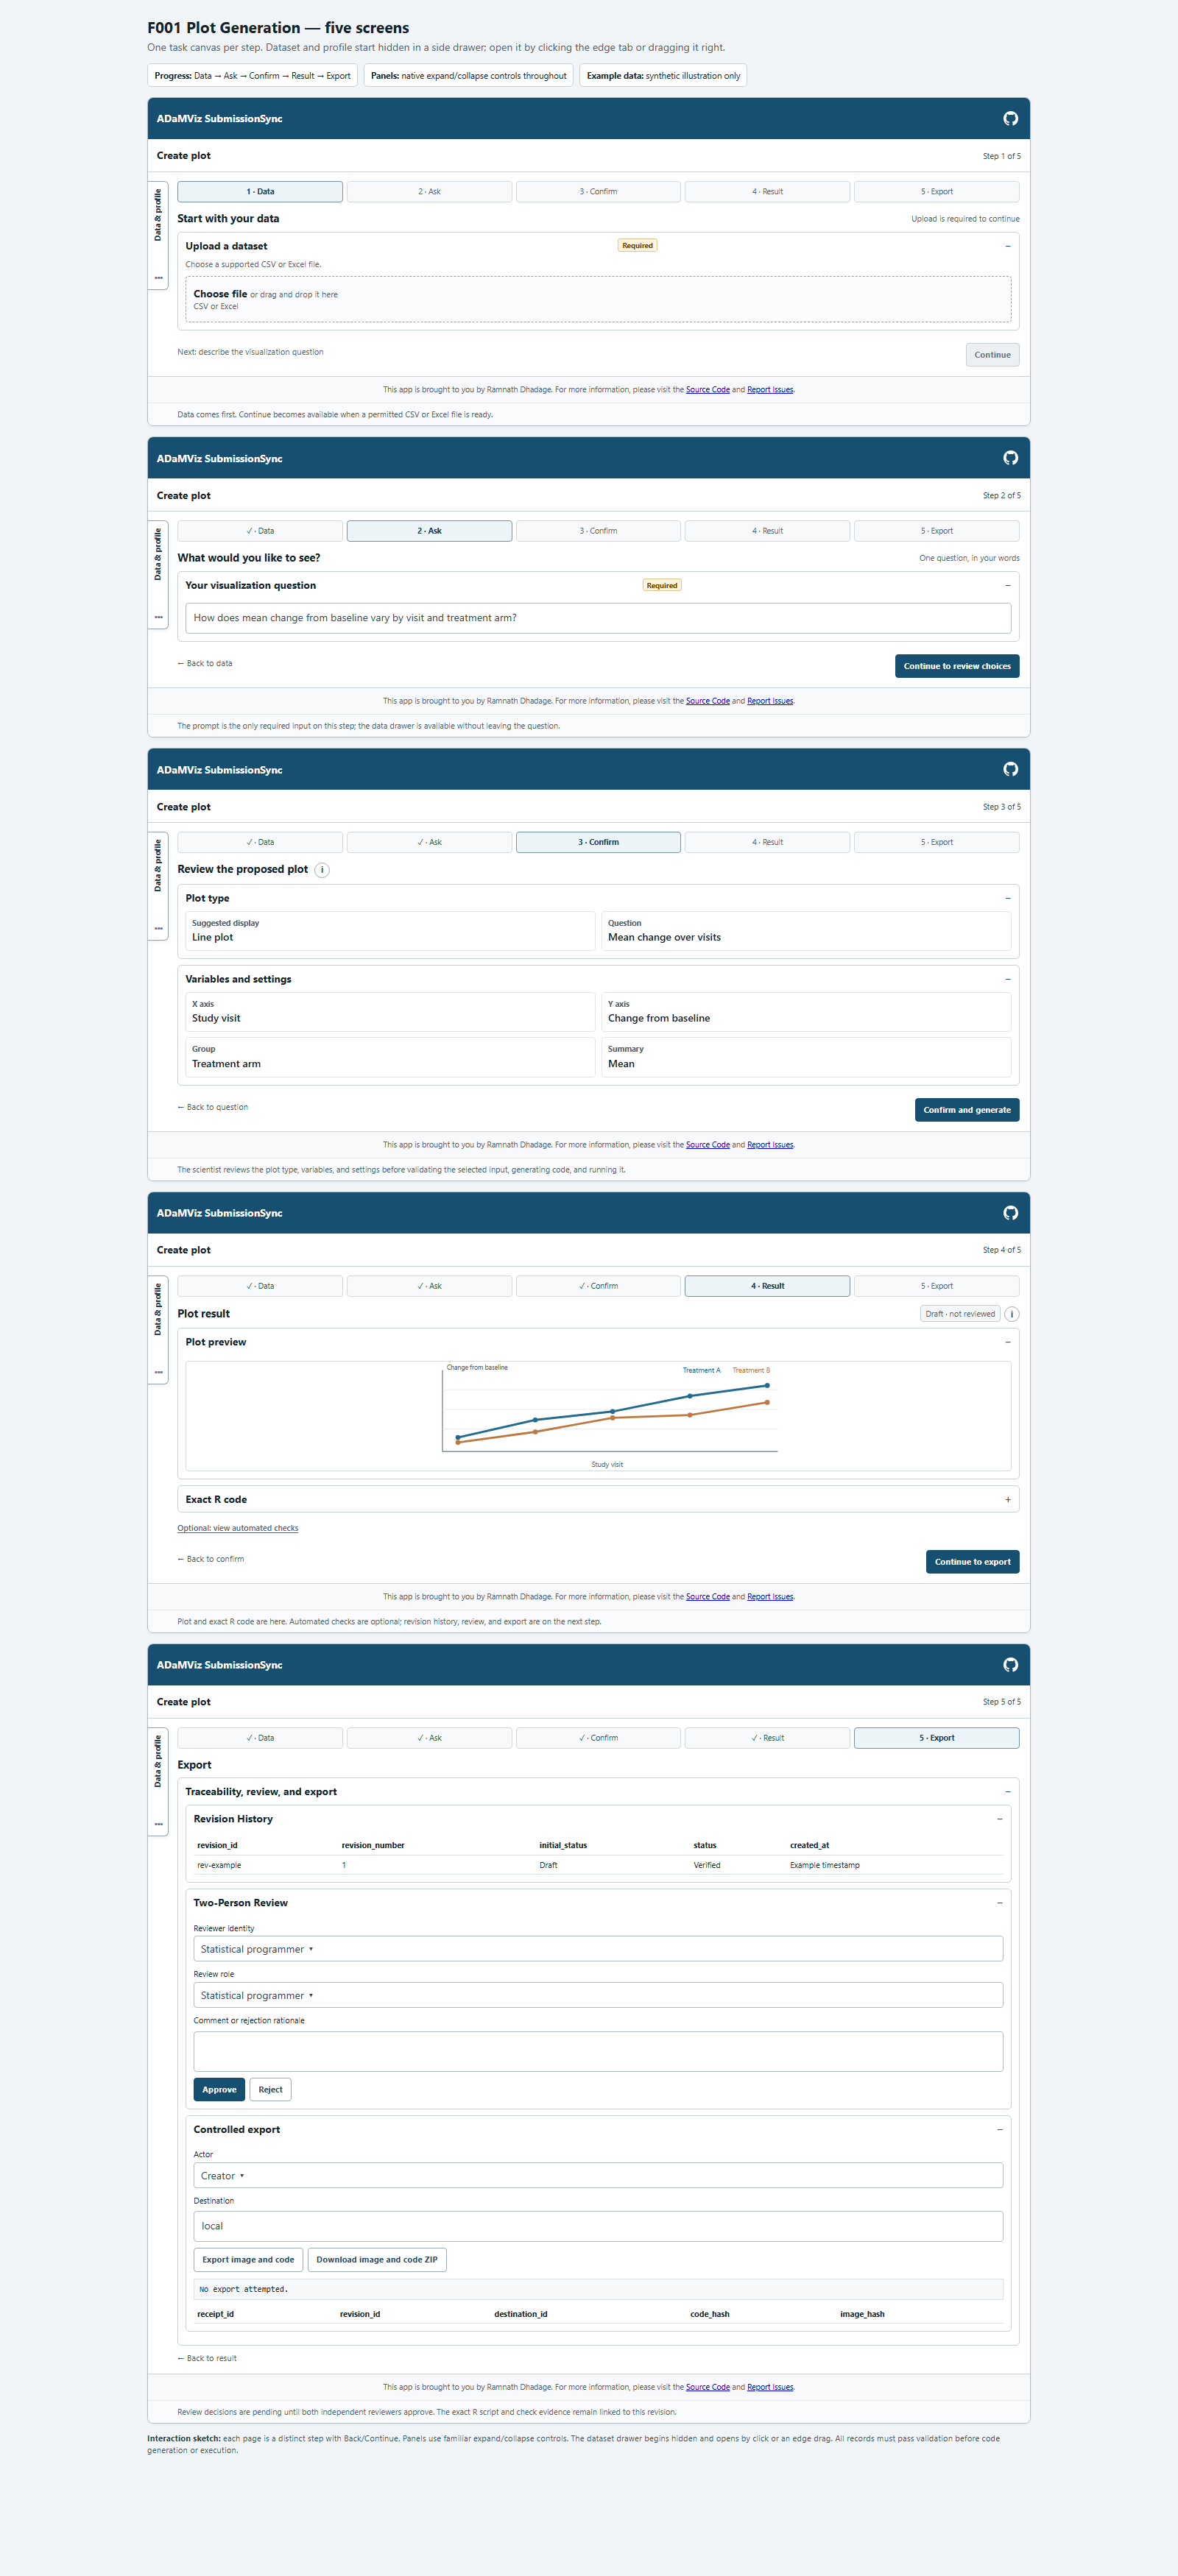1178x2576 pixels.
Task: Open the GitHub icon in the Step 2 header
Action: [1010, 458]
